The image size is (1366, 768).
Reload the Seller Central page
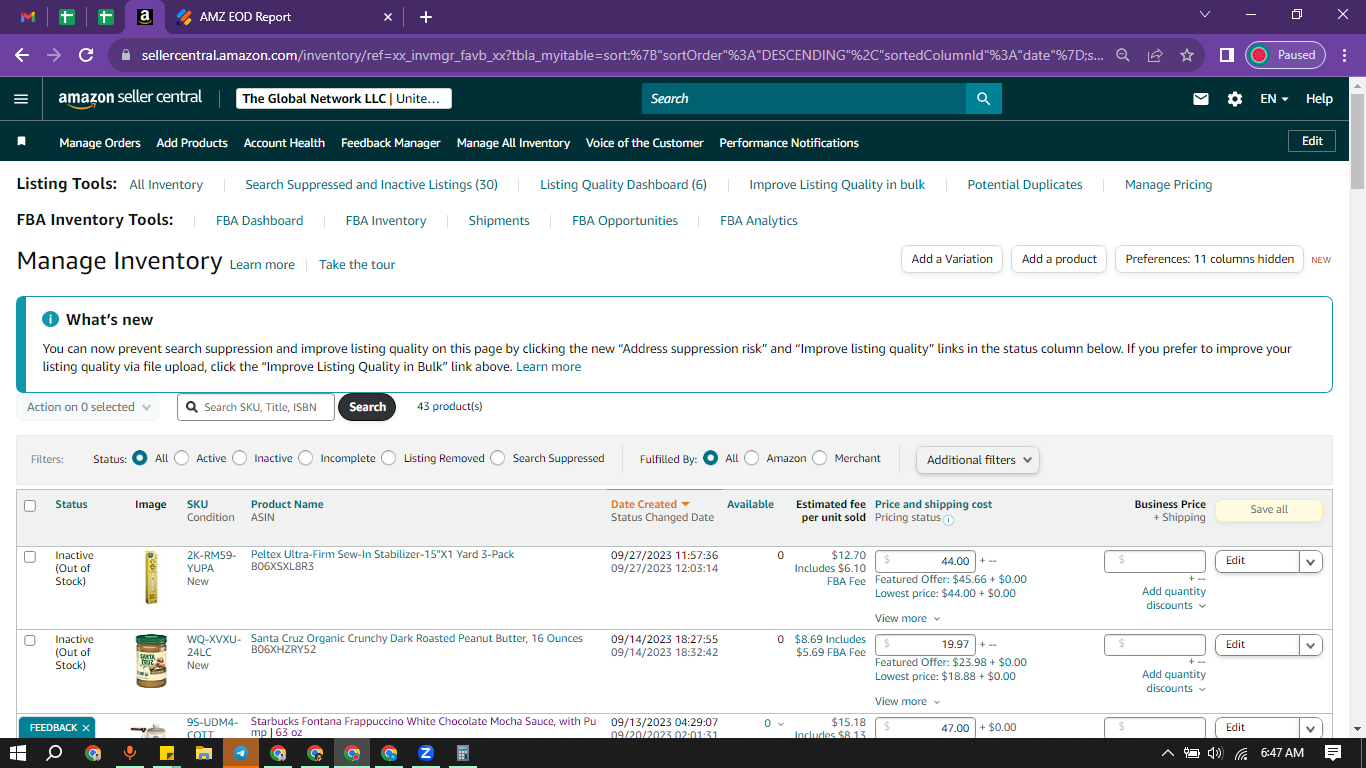pyautogui.click(x=86, y=55)
